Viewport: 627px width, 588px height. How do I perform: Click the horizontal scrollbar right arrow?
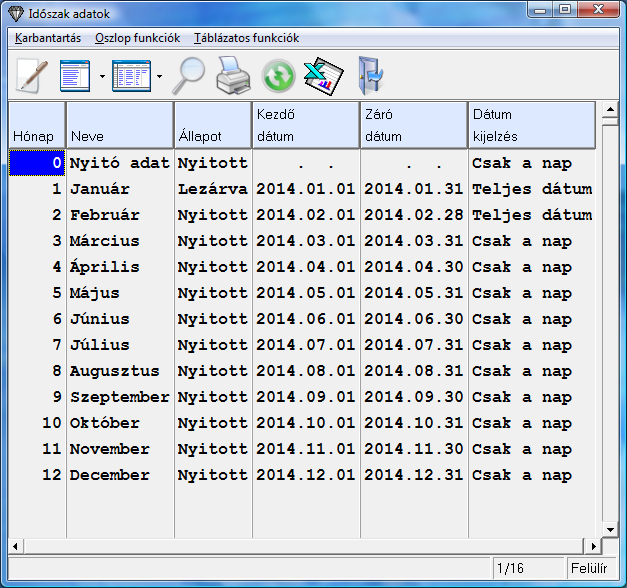click(594, 547)
